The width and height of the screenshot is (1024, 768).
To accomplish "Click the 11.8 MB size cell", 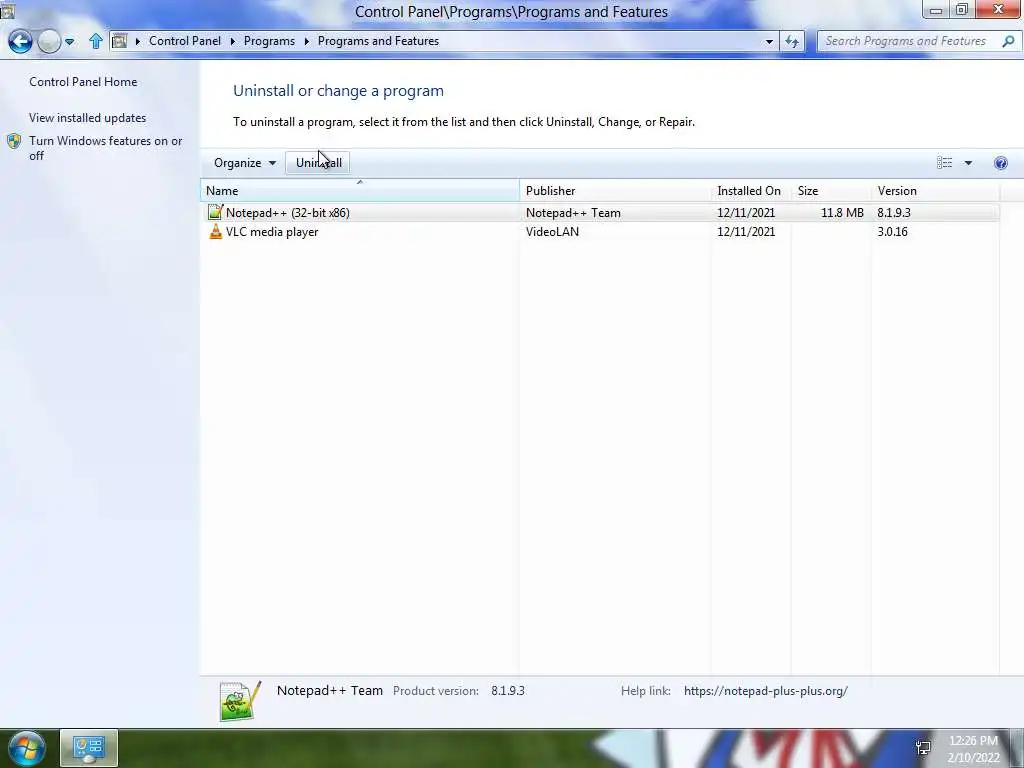I will pos(842,213).
